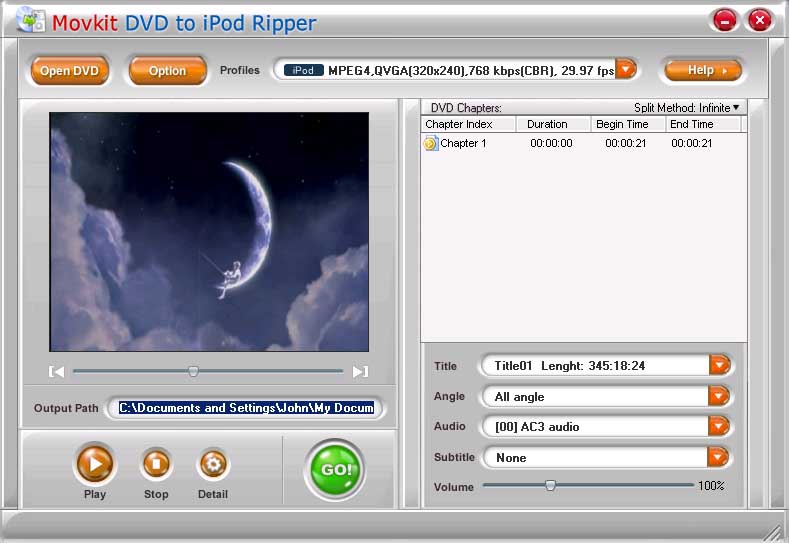Viewport: 789px width, 543px height.
Task: Click the Play button icon
Action: tap(95, 463)
